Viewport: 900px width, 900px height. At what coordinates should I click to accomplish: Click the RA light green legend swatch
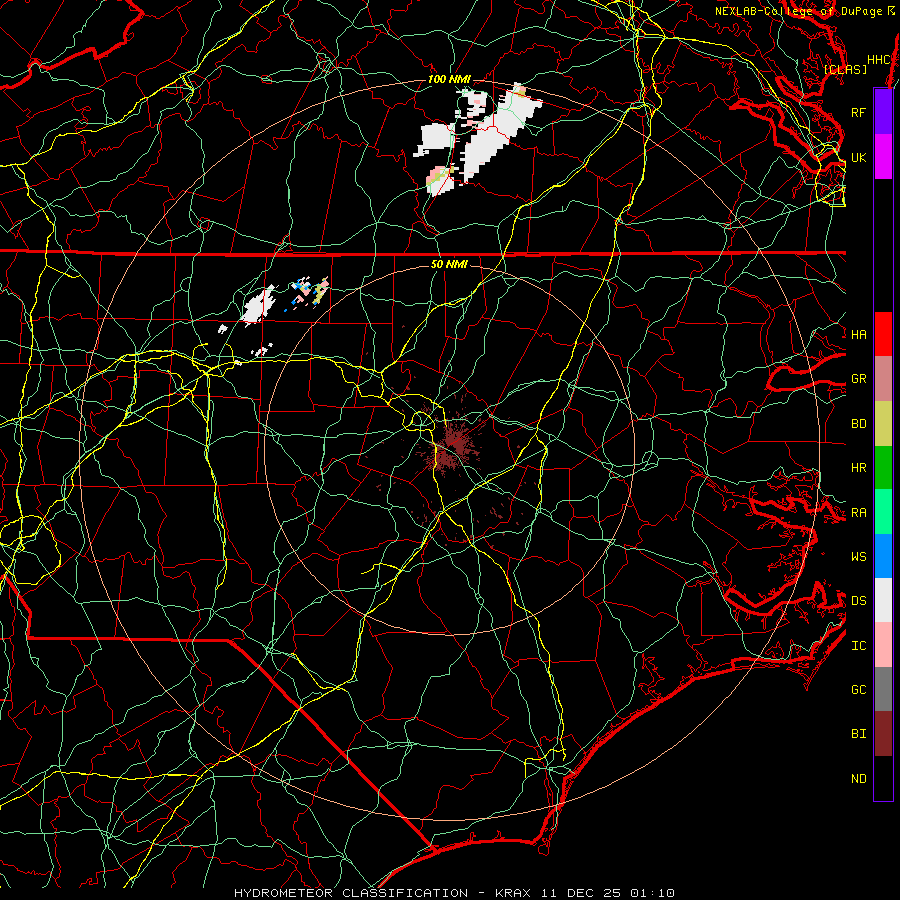[x=883, y=512]
